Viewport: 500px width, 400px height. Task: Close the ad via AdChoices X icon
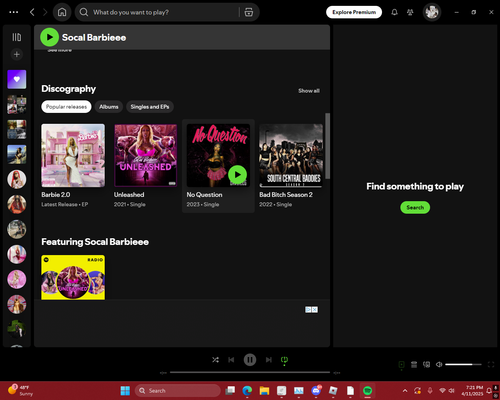point(315,310)
